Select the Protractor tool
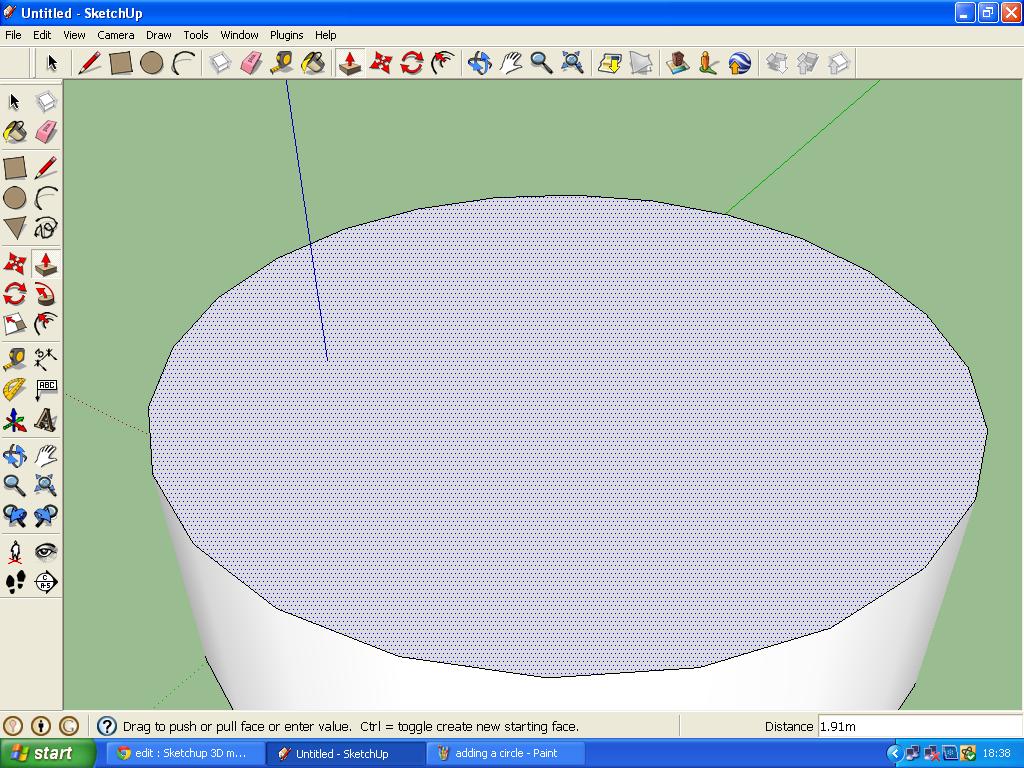 (x=15, y=390)
